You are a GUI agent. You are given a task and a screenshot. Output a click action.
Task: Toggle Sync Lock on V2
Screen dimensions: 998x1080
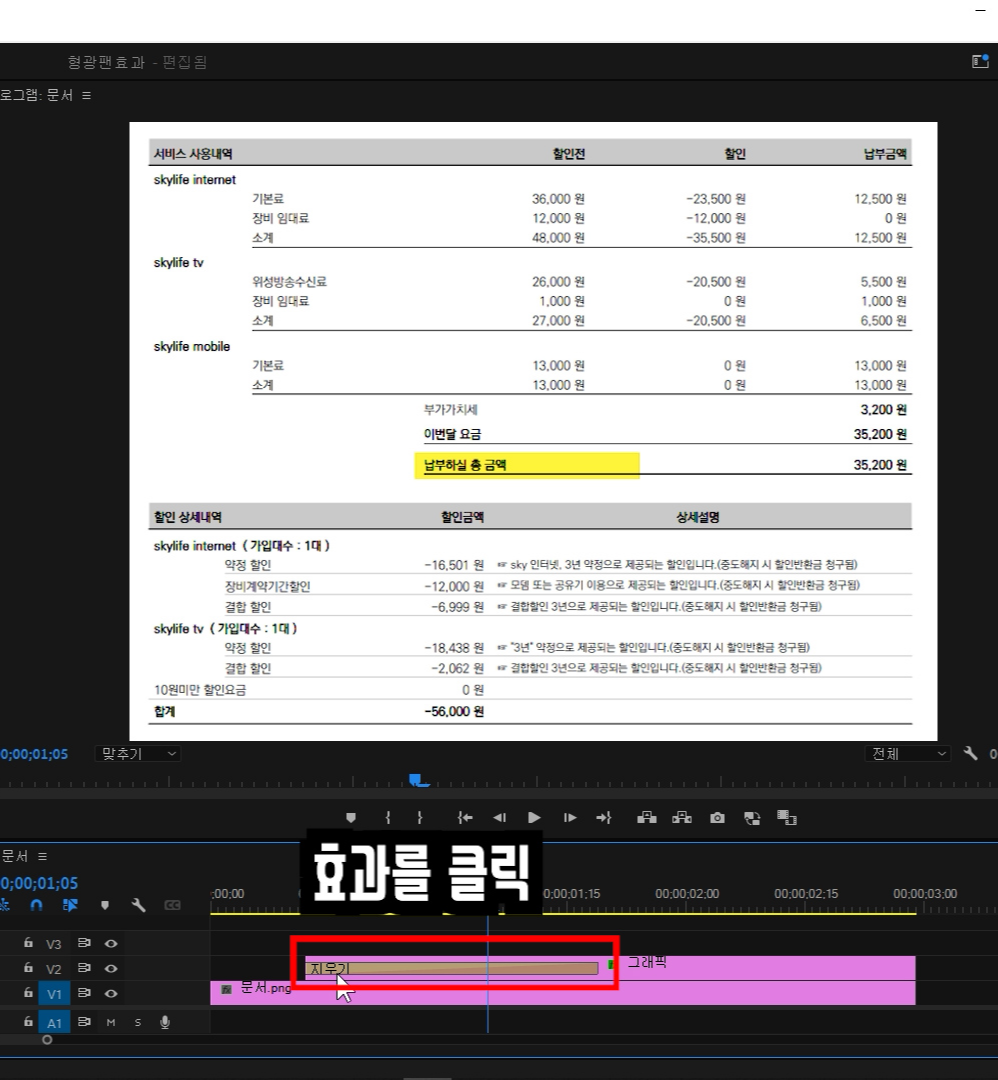(x=84, y=968)
